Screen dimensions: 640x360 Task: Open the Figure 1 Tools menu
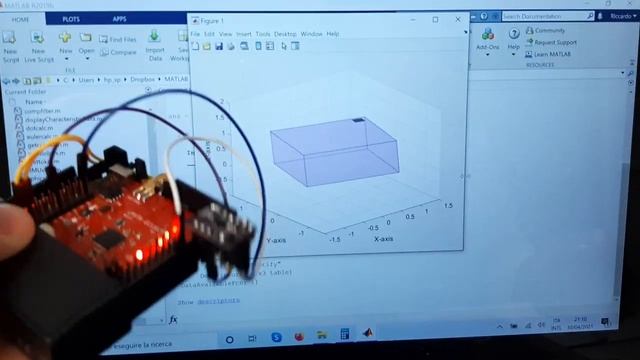pos(263,34)
